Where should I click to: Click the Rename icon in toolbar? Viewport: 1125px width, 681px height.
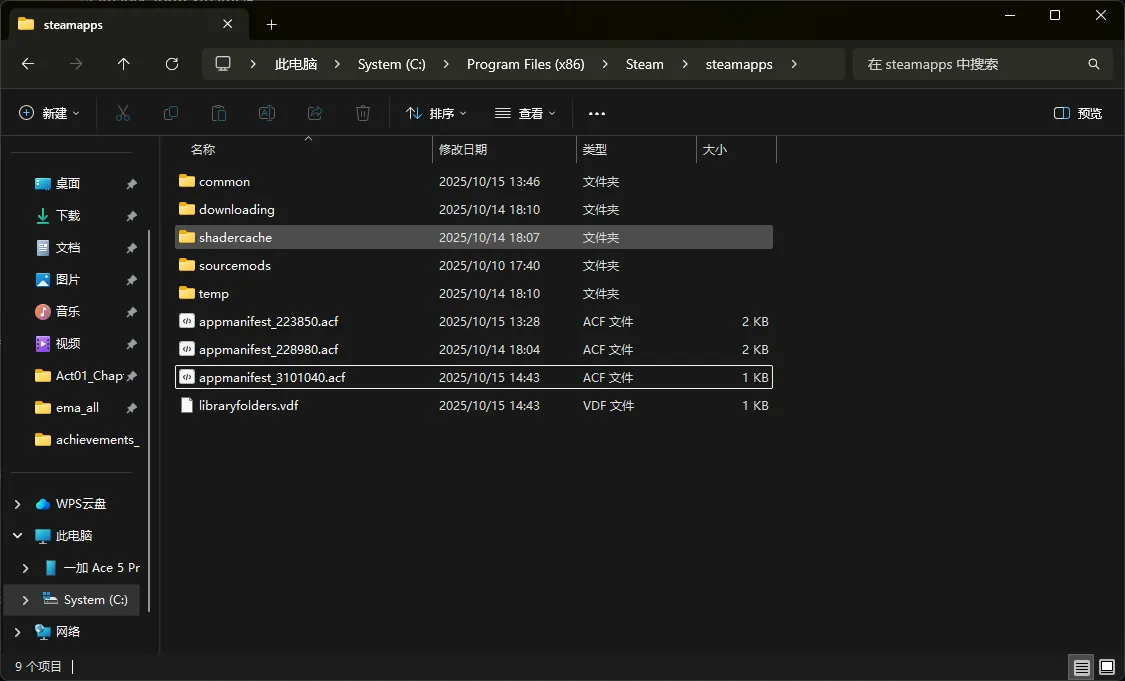(x=267, y=113)
